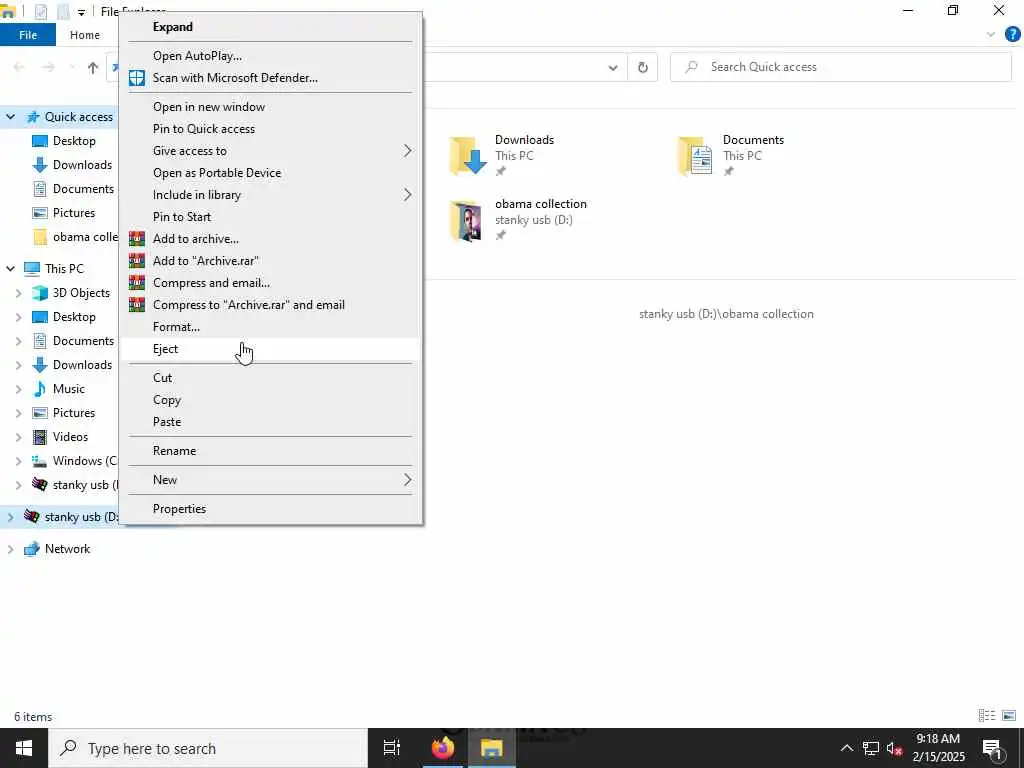This screenshot has width=1024, height=768.
Task: Click Expand at top of context menu
Action: click(x=270, y=27)
